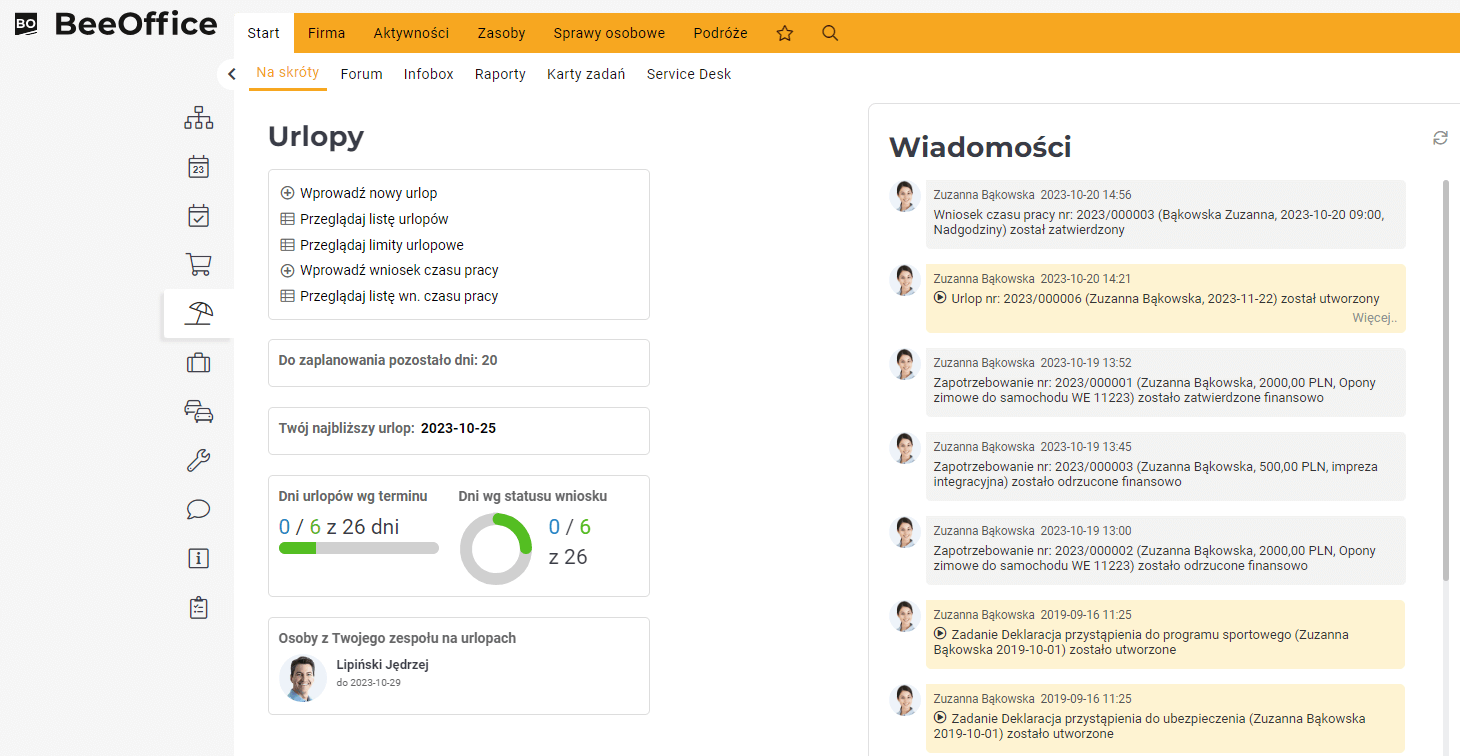
Task: Click Lipiński Jędrzej's photo thumbnail
Action: [303, 679]
